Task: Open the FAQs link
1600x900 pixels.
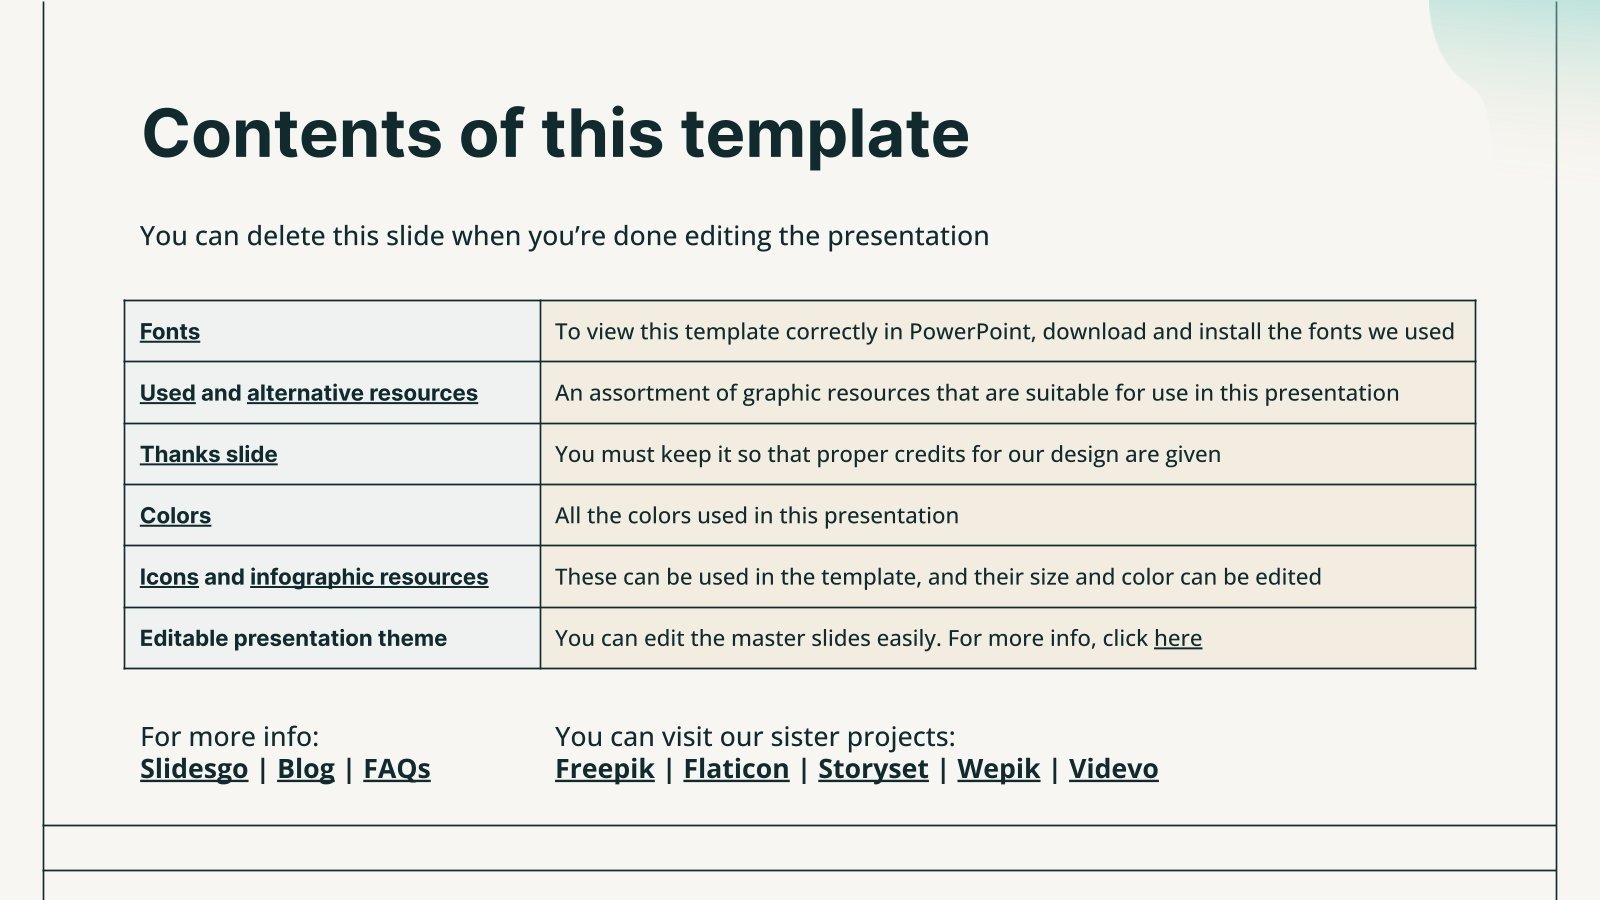Action: coord(396,769)
